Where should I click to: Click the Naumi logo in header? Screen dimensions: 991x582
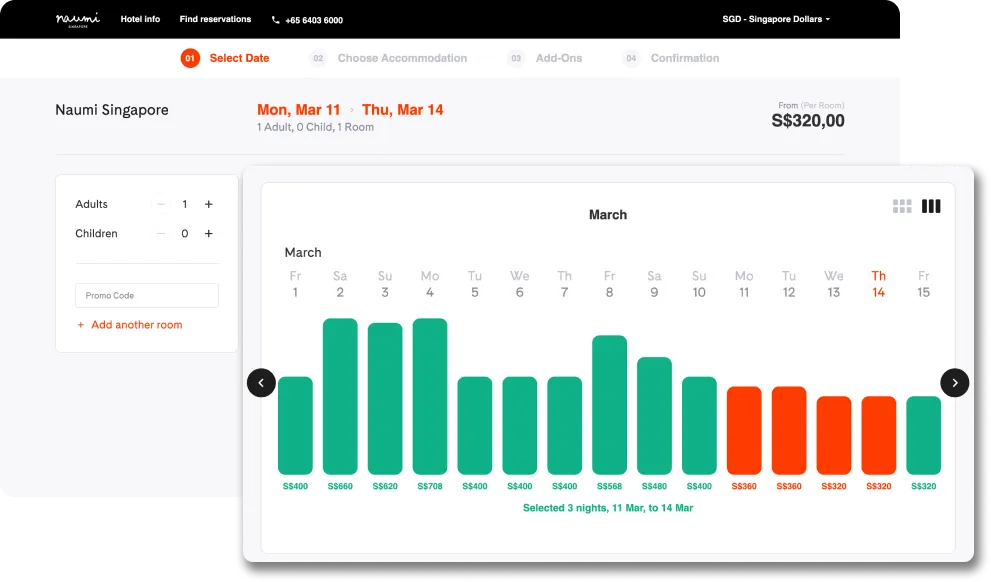[x=78, y=20]
